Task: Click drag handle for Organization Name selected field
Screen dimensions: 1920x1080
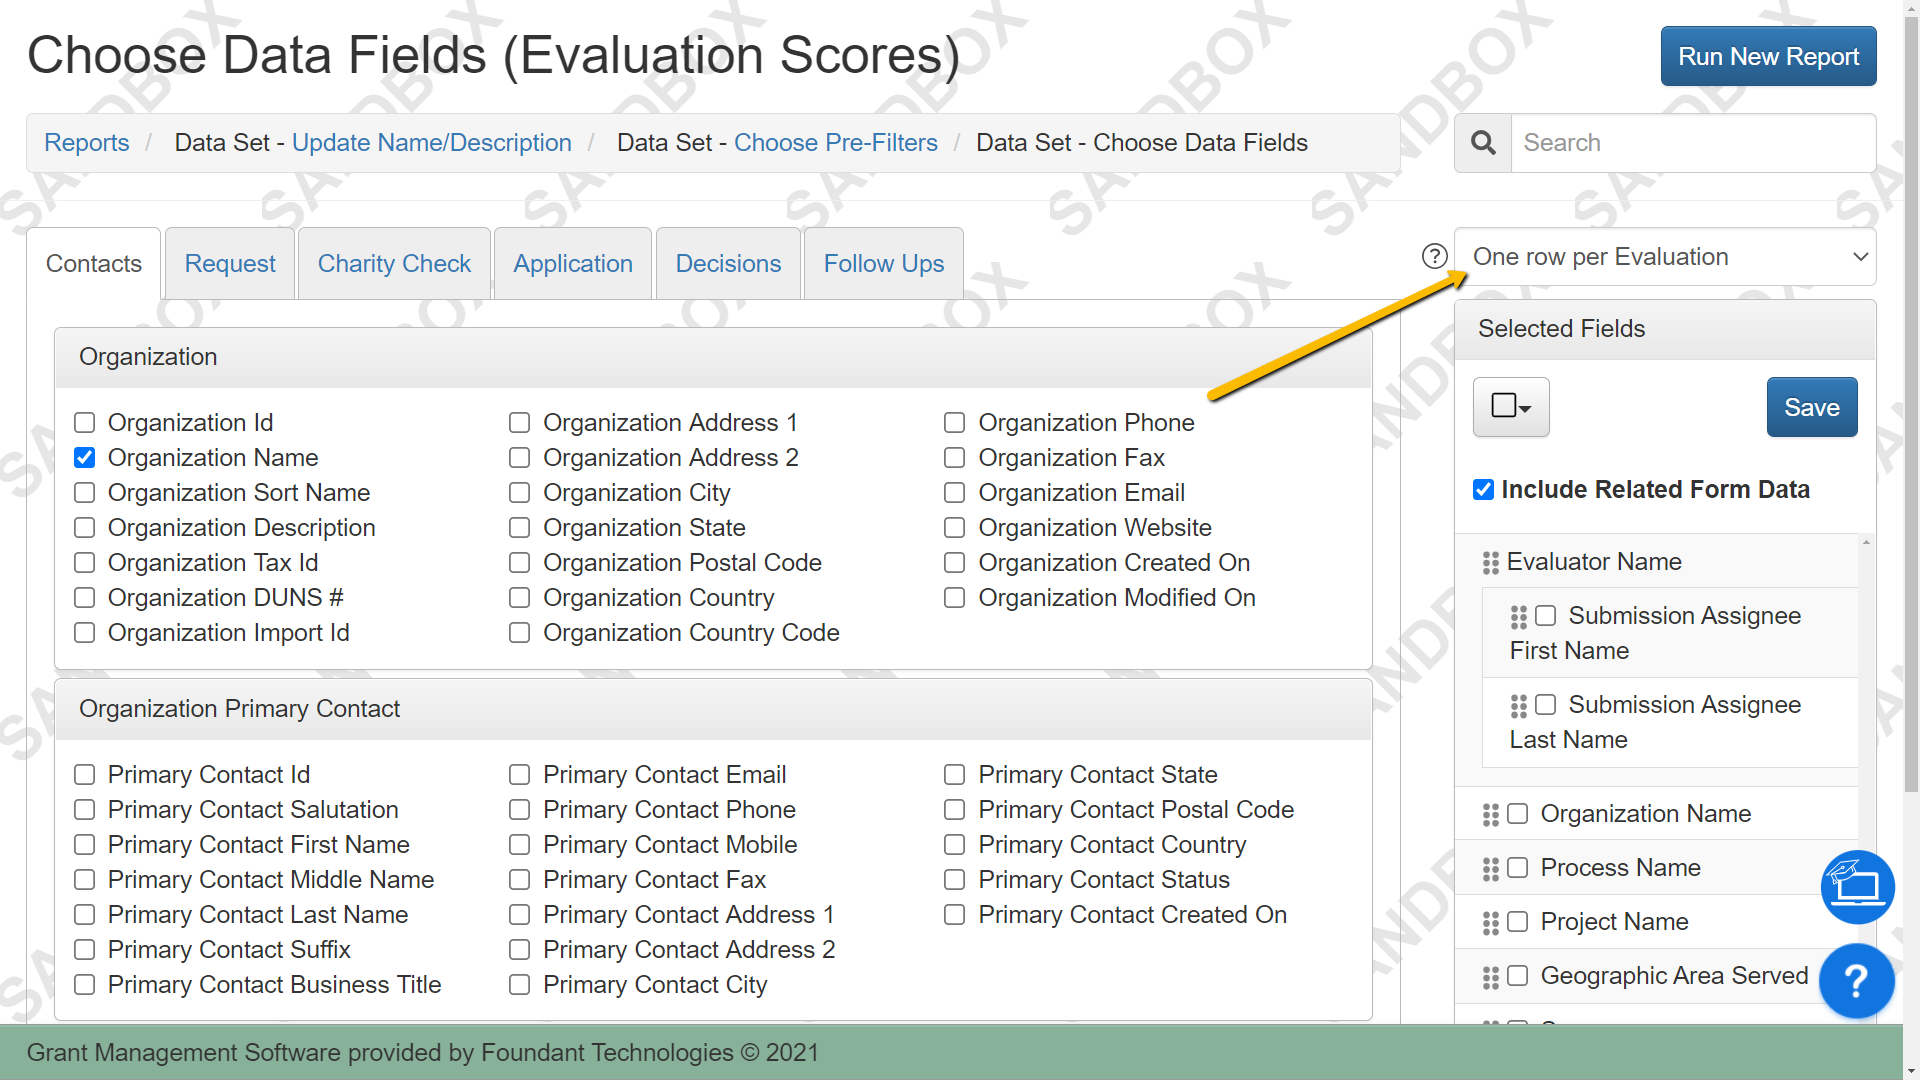Action: (x=1491, y=815)
